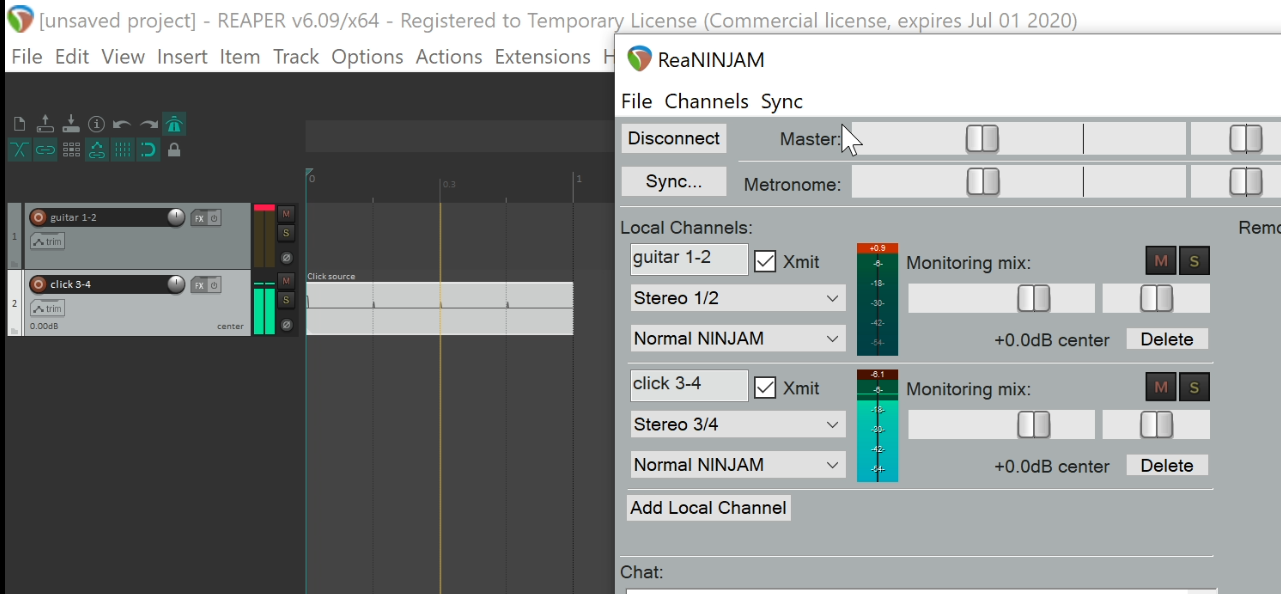Toggle the metronome toolbar icon
This screenshot has width=1281, height=594.
click(x=174, y=124)
